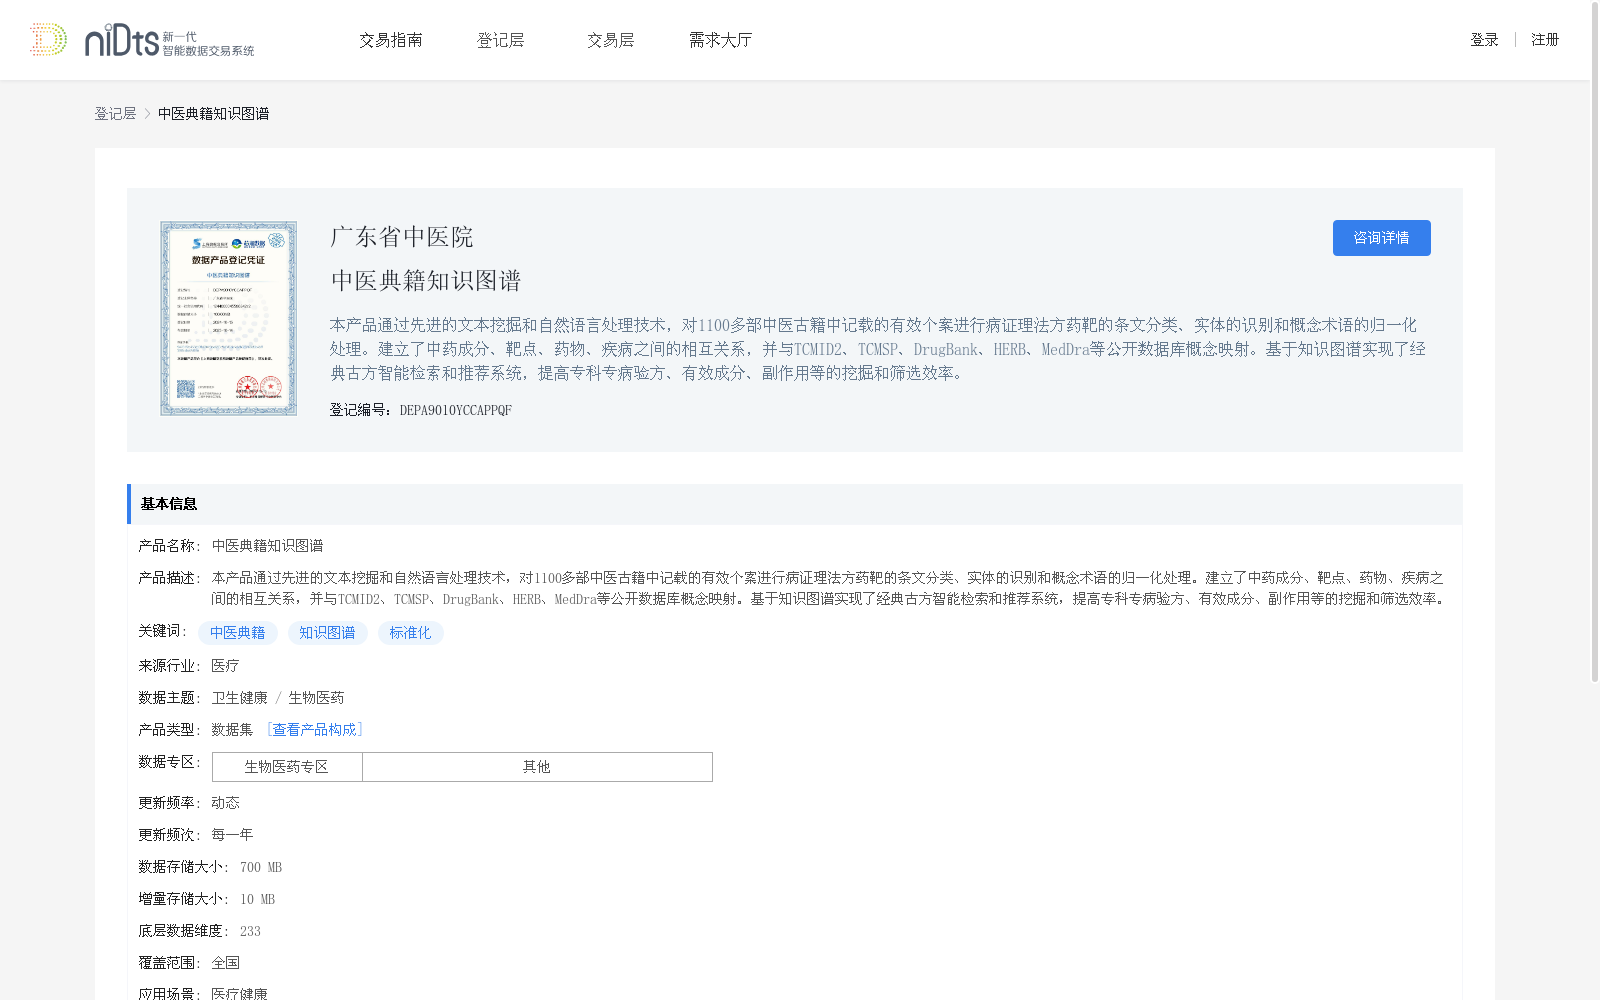Click the 注册 link
Viewport: 1600px width, 1000px height.
(1545, 40)
